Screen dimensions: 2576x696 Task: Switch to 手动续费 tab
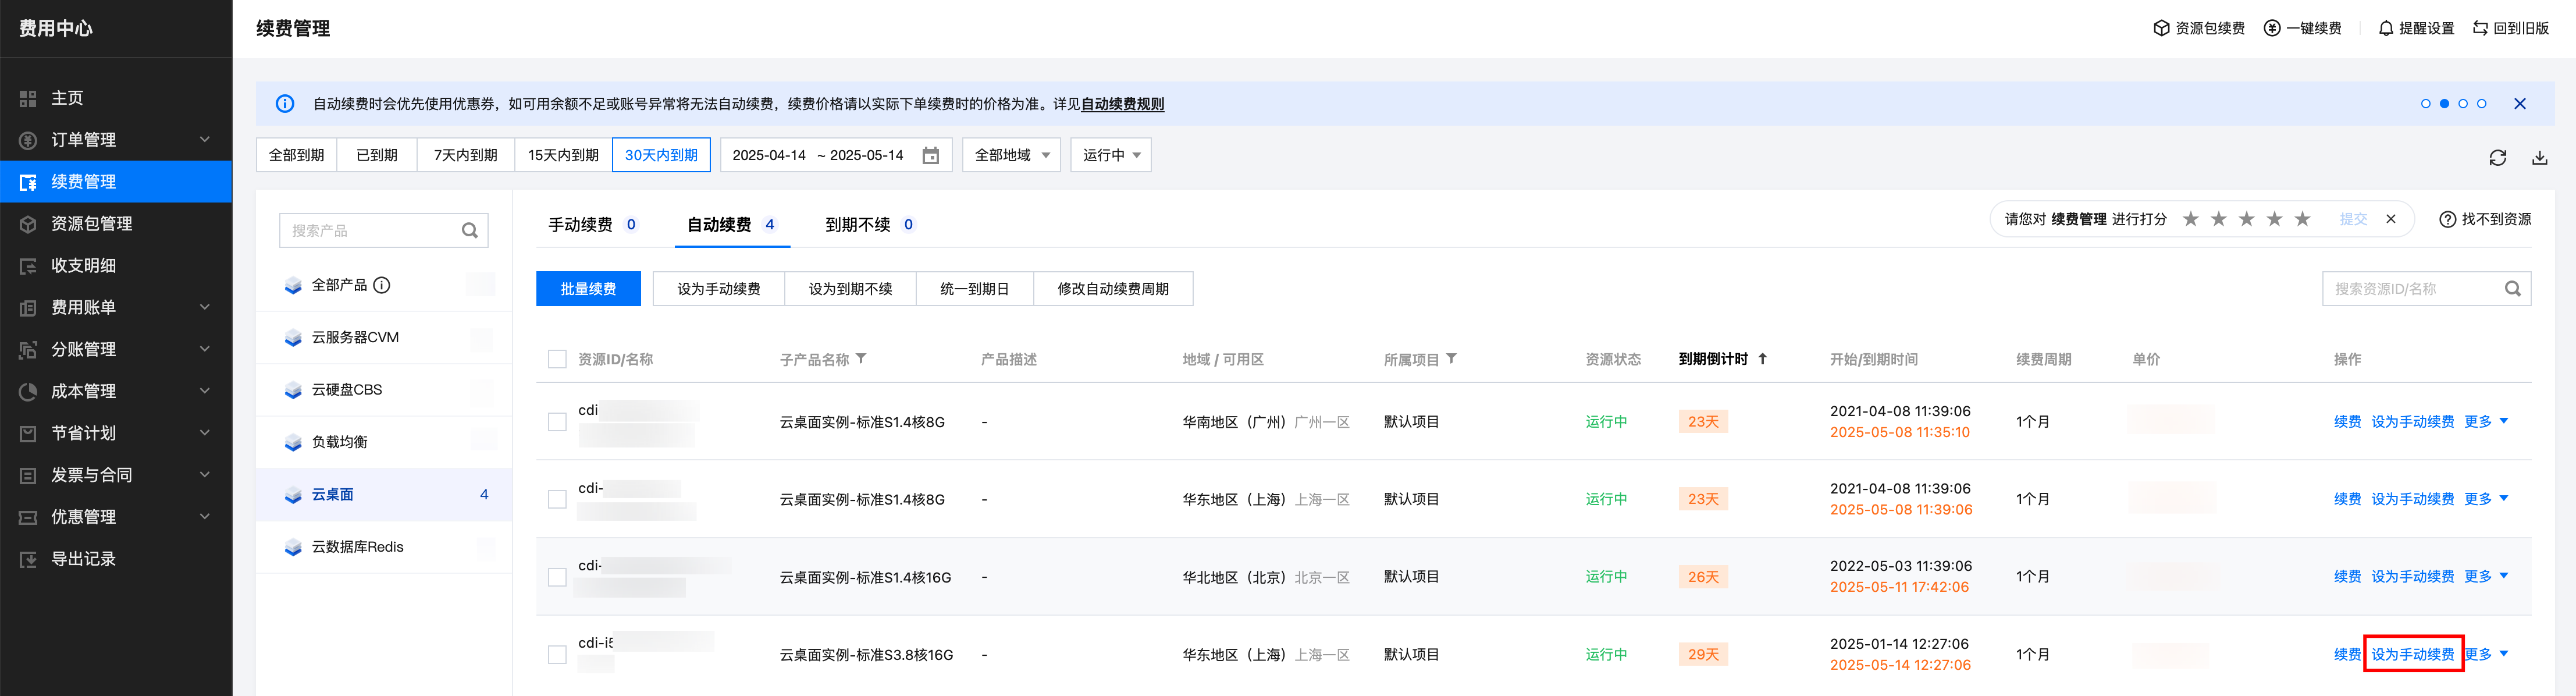592,225
